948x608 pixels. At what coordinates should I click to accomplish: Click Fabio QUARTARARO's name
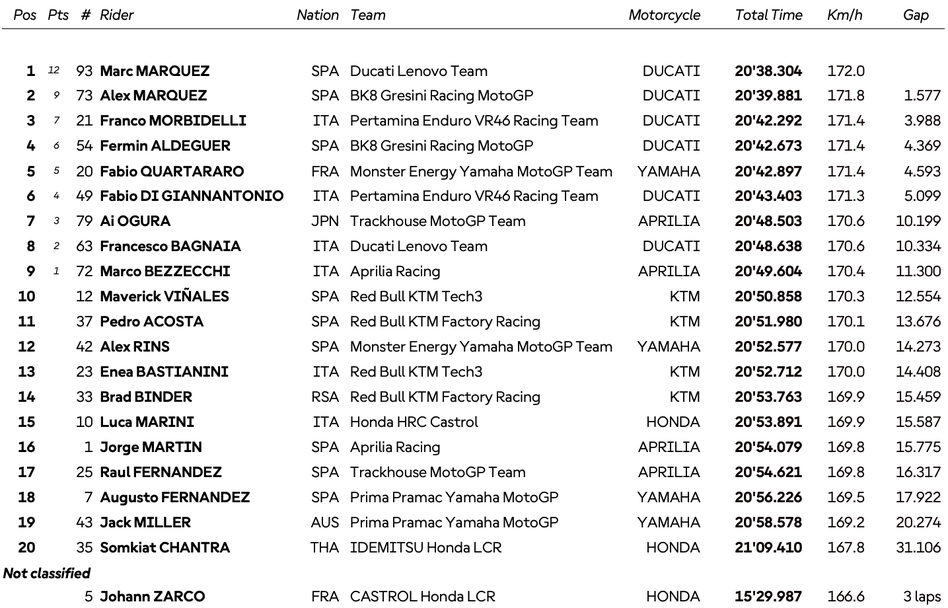tap(171, 171)
